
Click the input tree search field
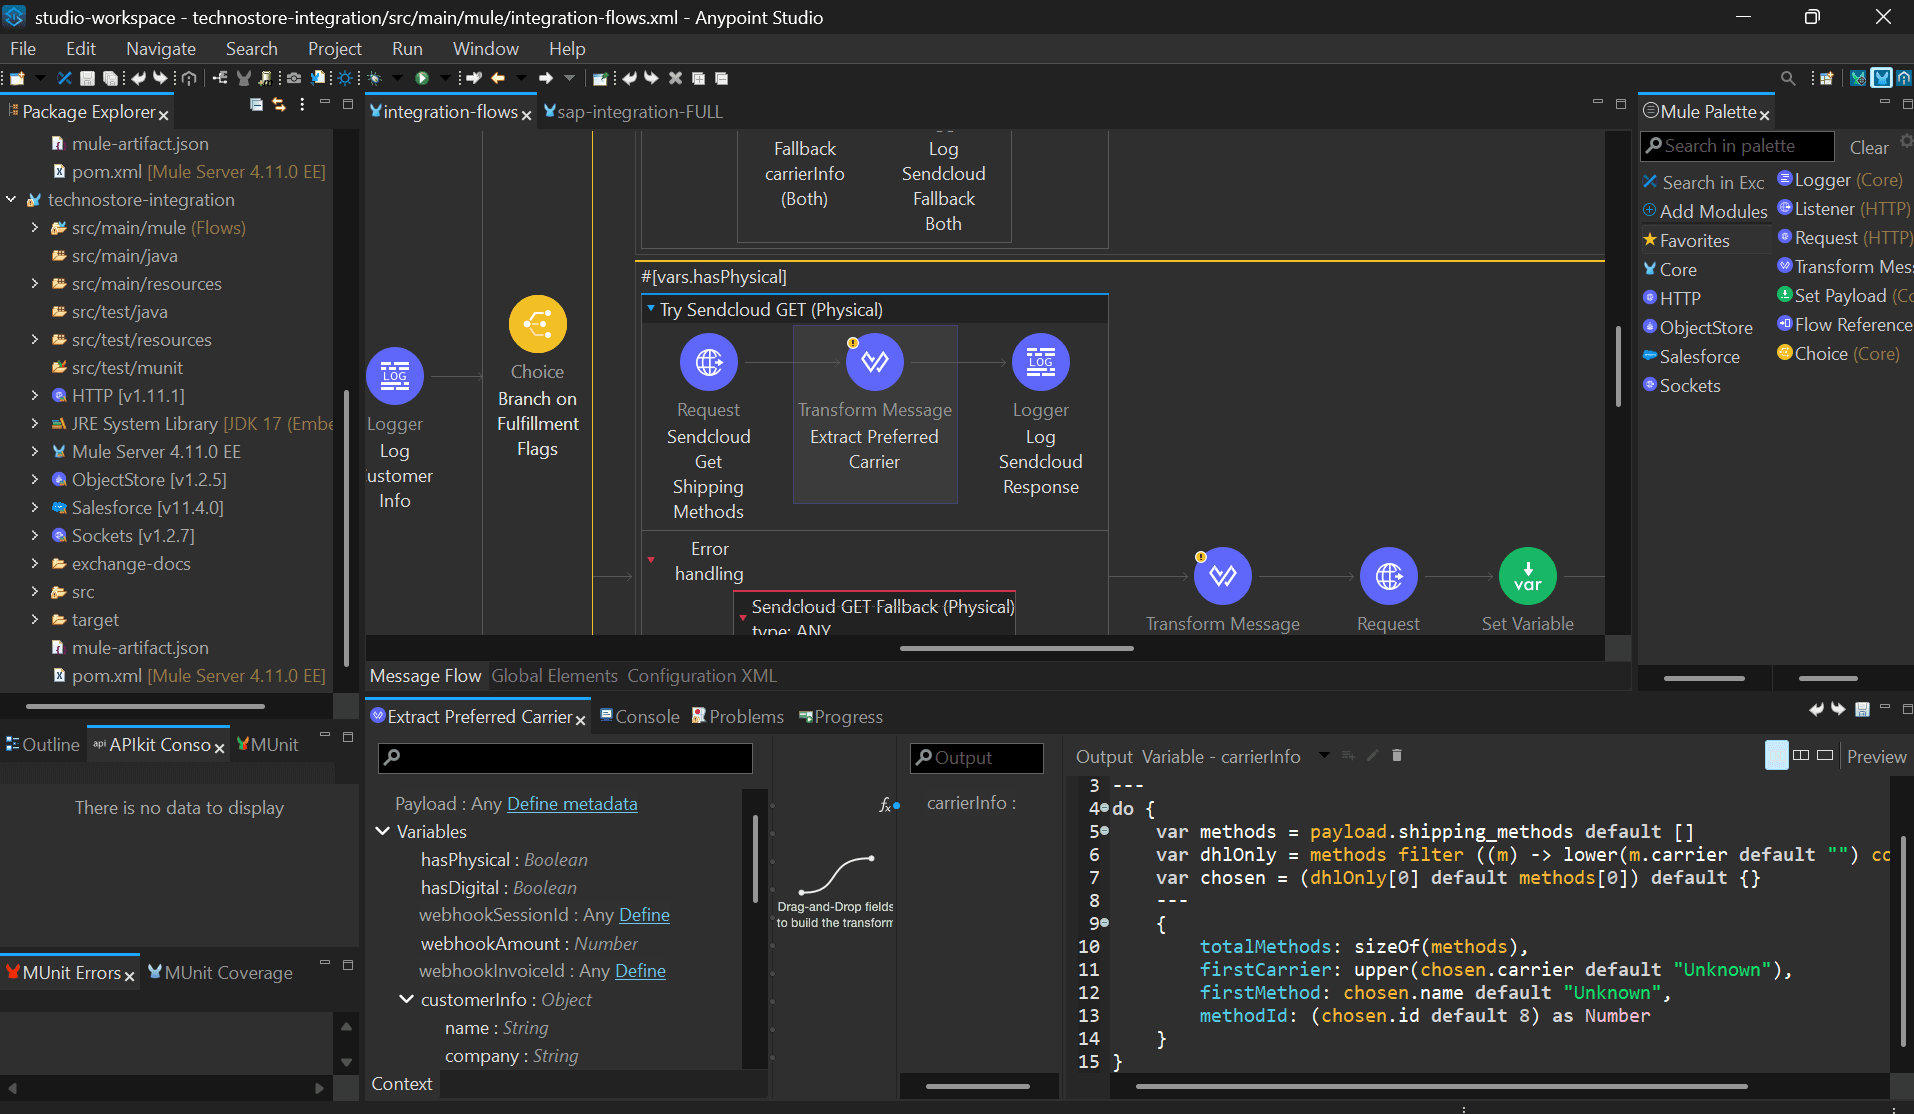[x=565, y=758]
